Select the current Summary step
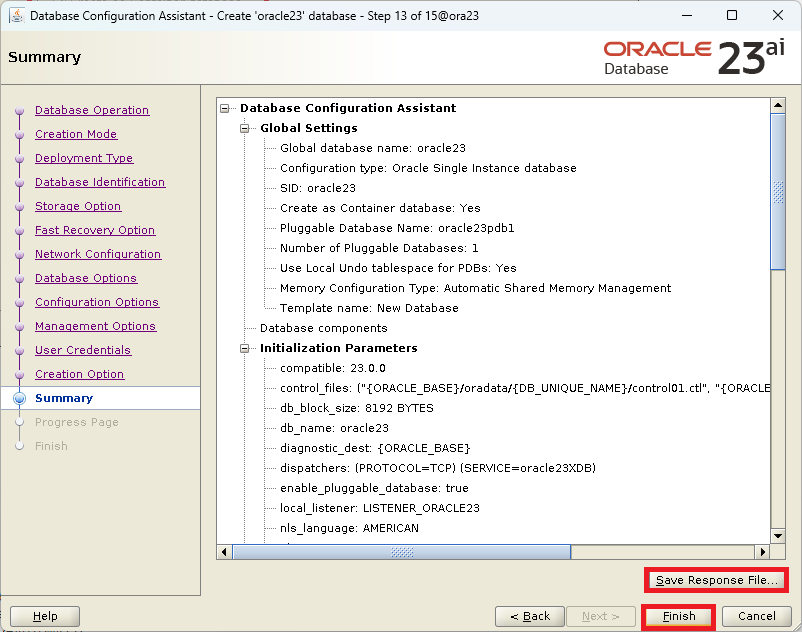 pyautogui.click(x=64, y=398)
